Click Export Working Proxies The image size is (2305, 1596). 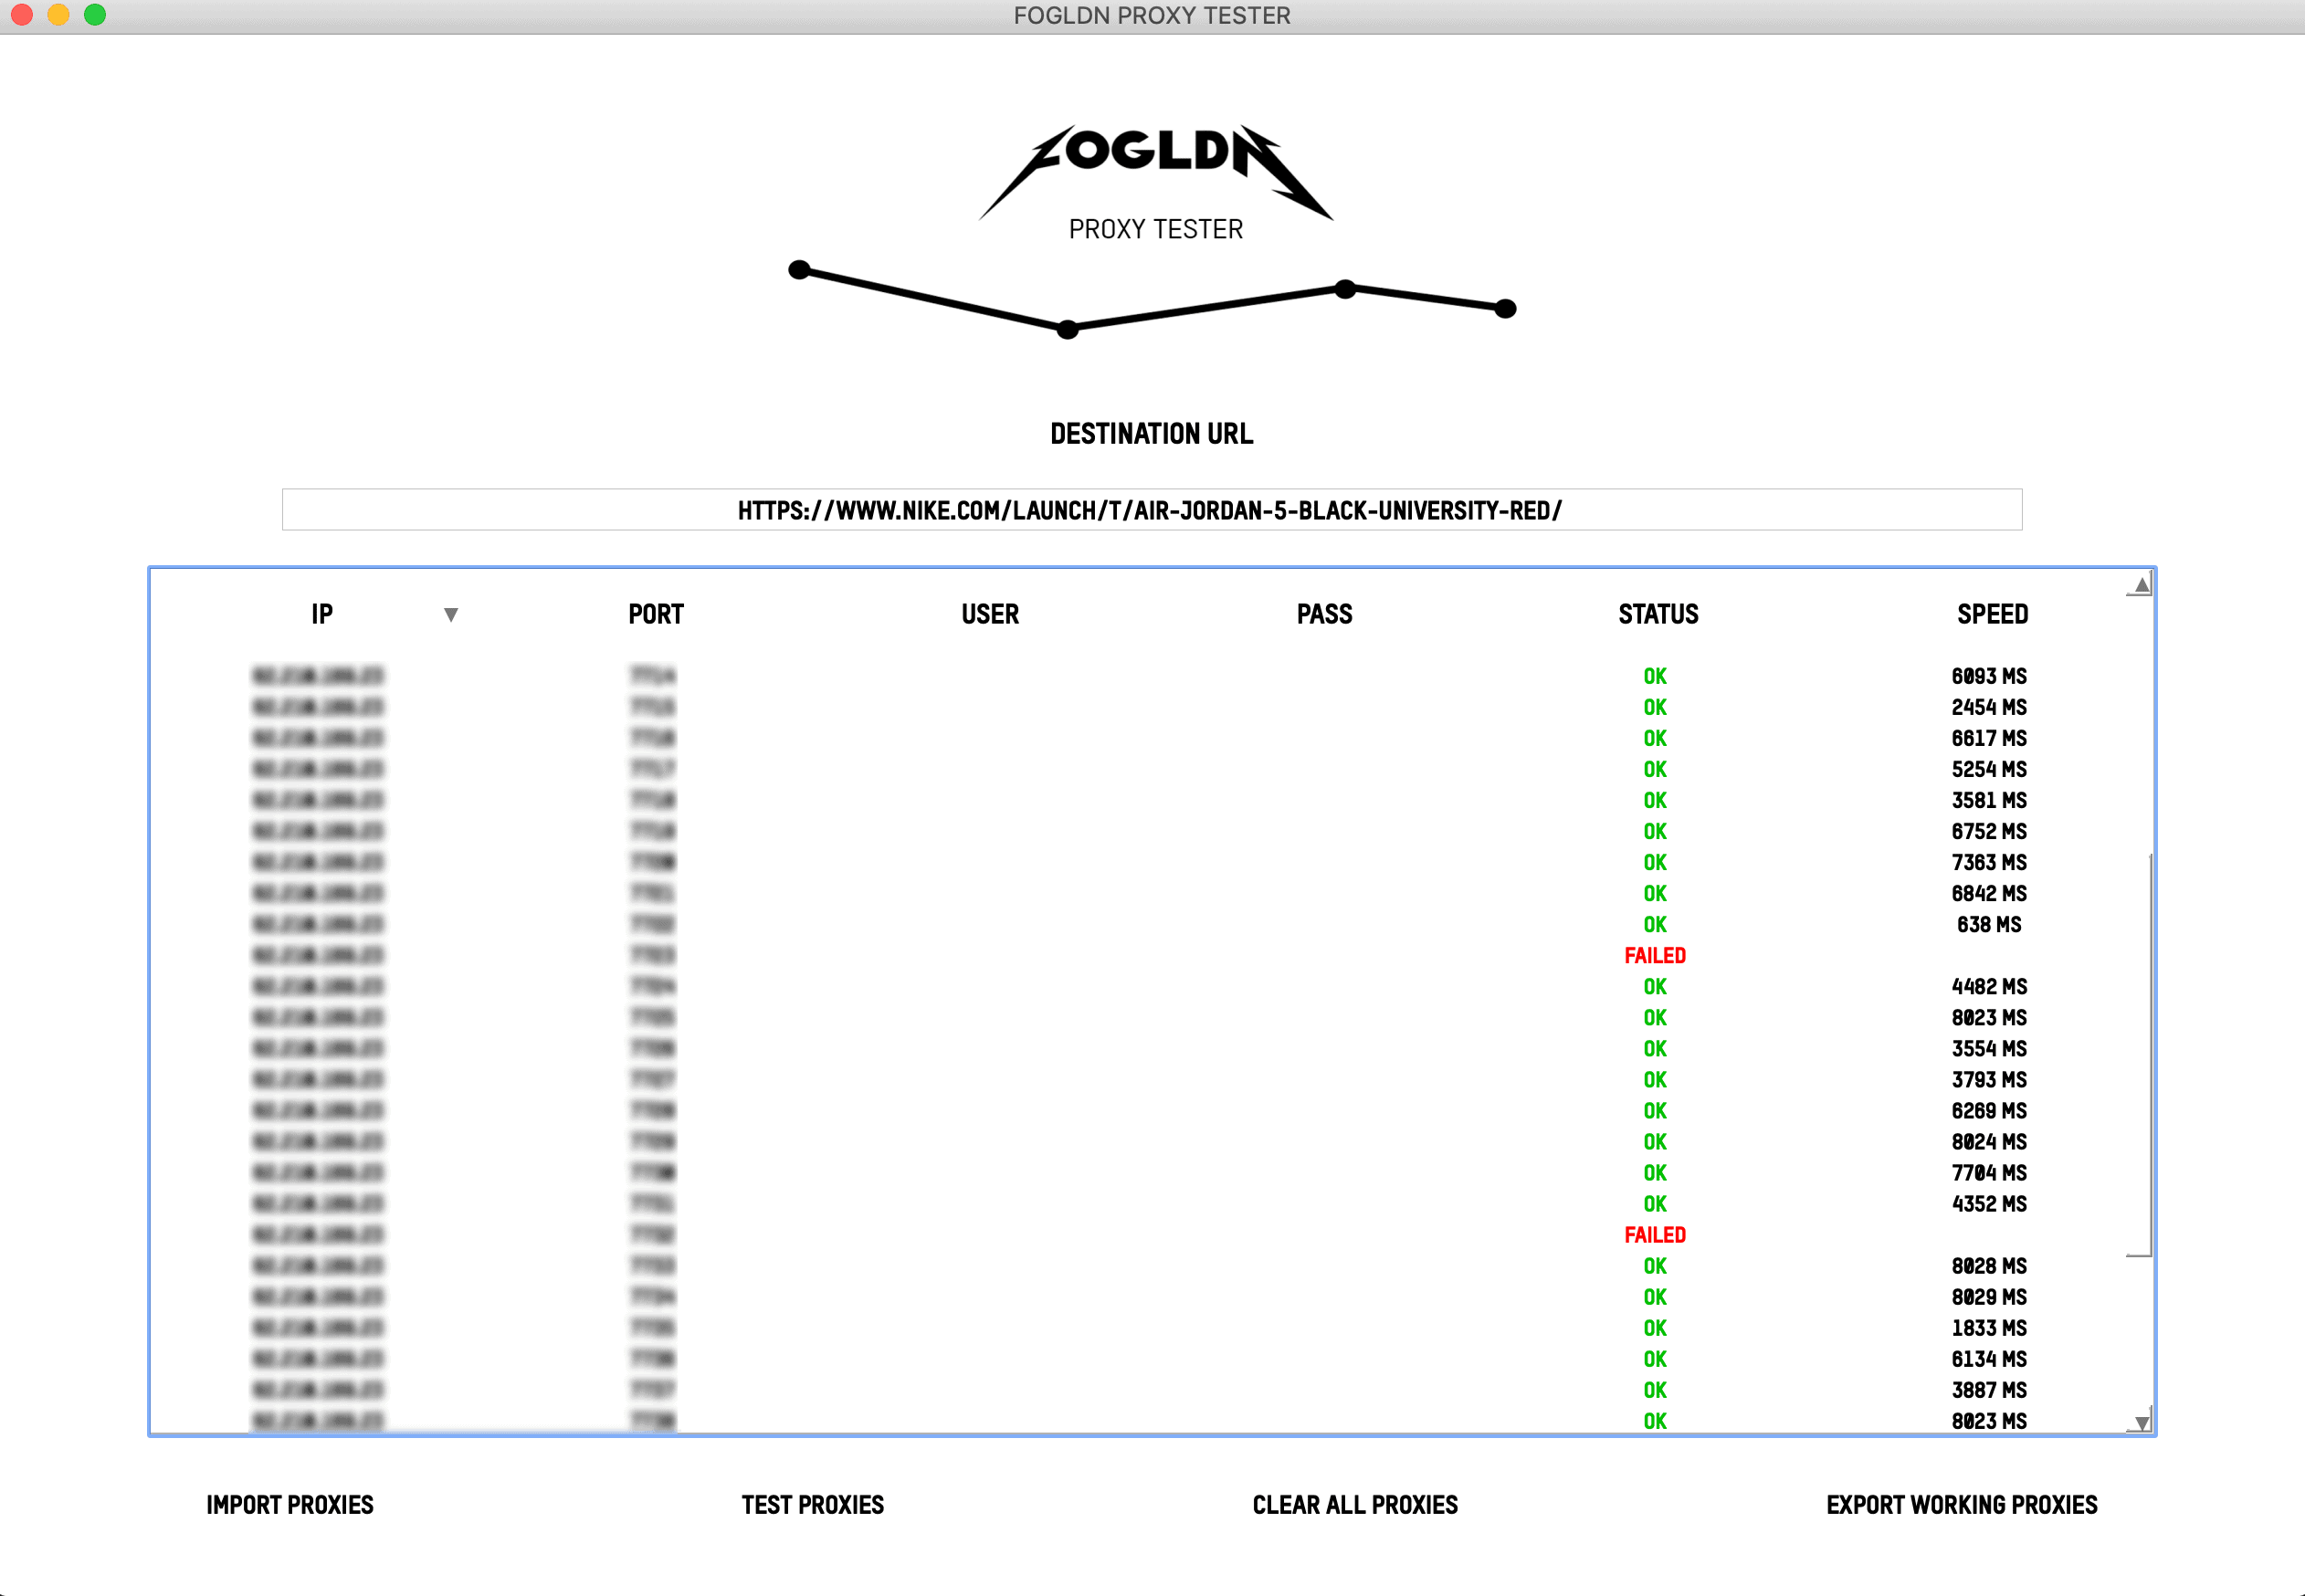1962,1505
